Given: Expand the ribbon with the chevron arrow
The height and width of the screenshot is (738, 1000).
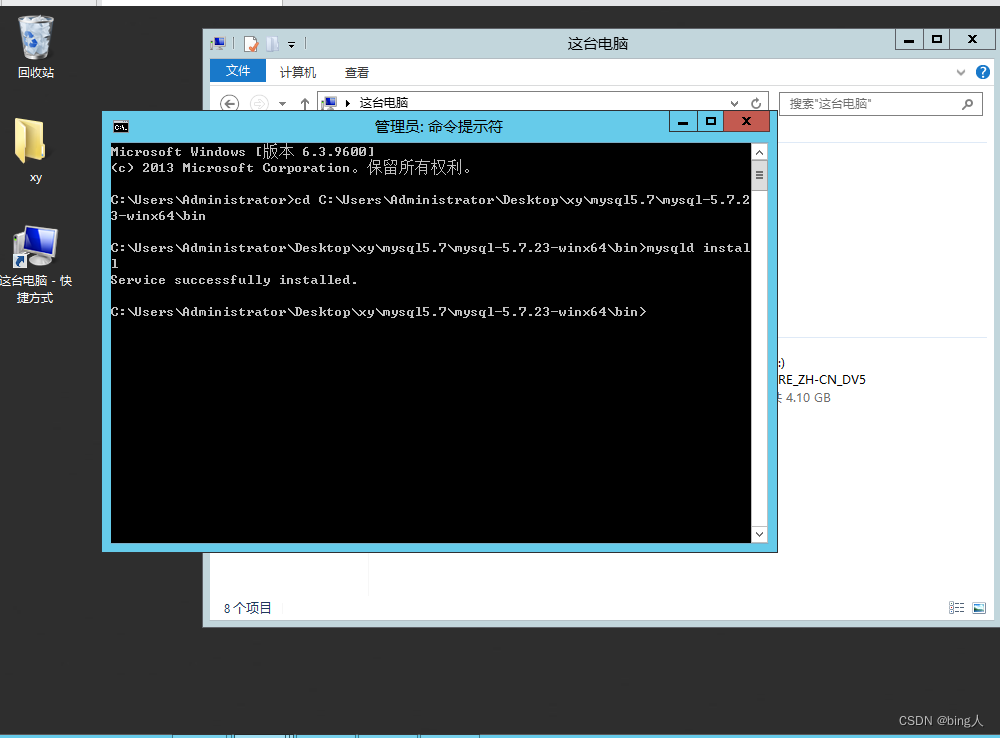Looking at the screenshot, I should point(960,72).
